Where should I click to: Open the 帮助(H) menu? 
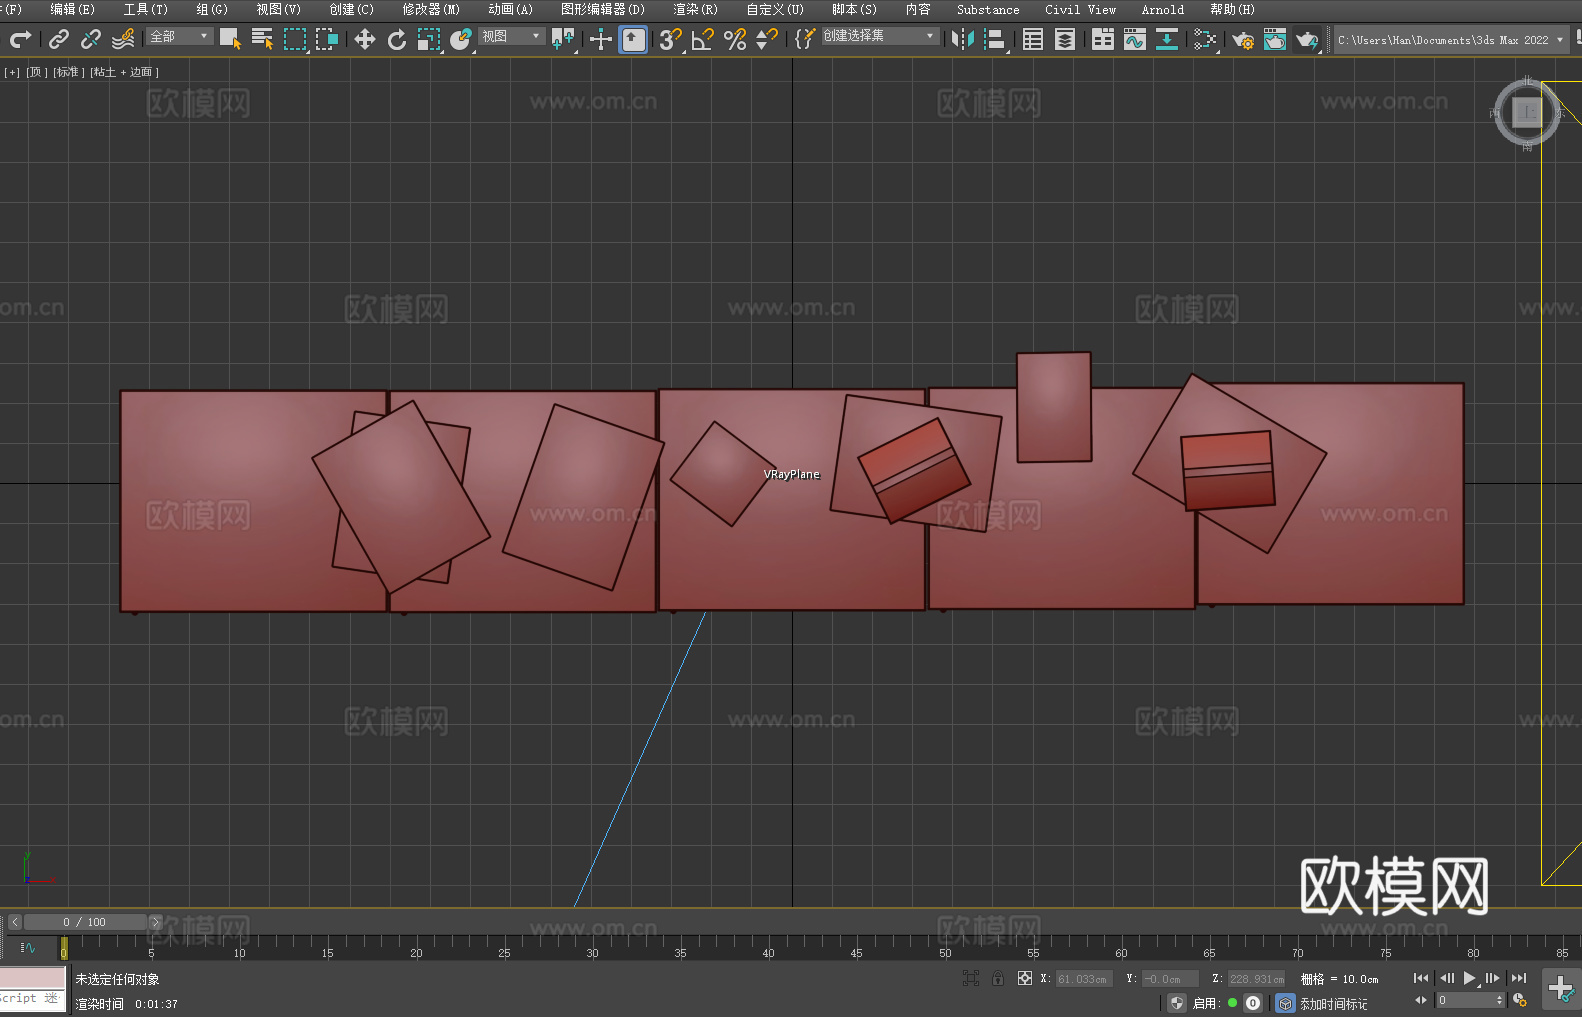(x=1233, y=9)
